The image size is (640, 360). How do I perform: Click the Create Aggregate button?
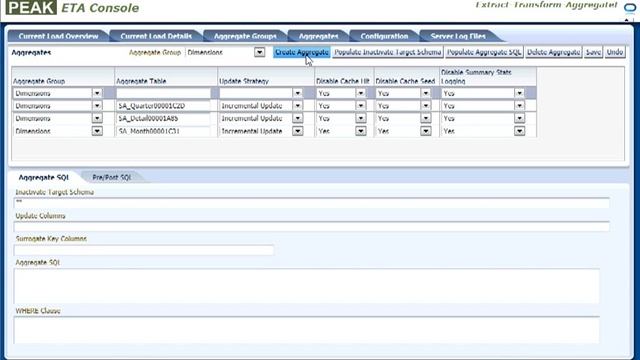coord(302,52)
